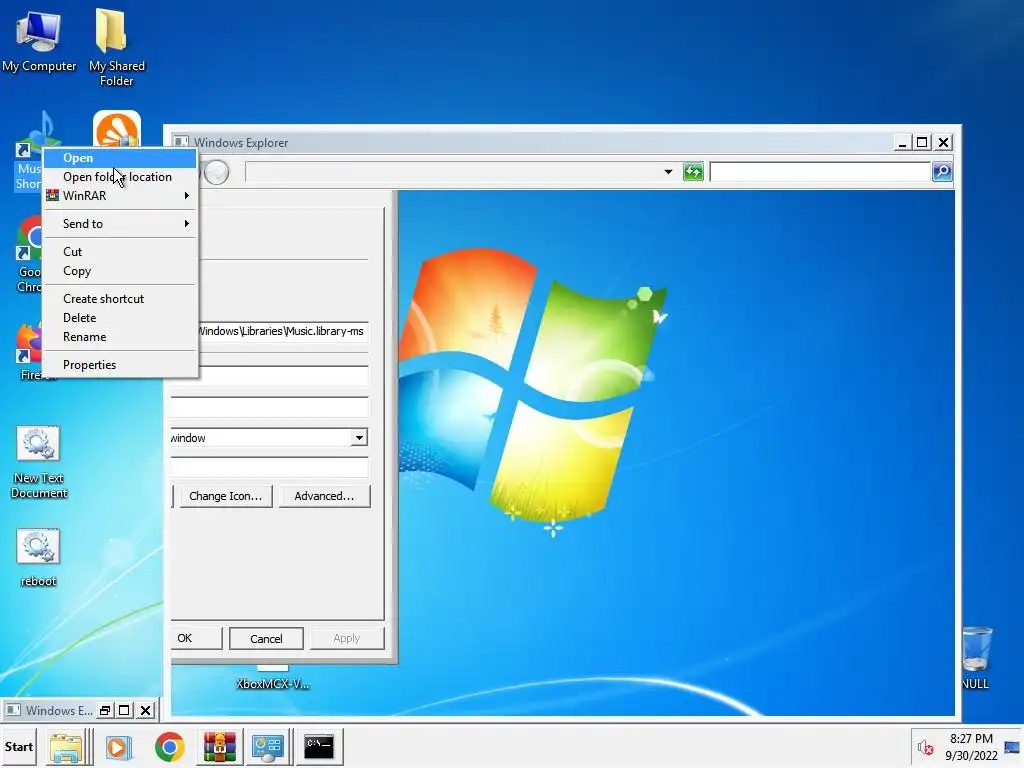
Task: Close the minimized Windows E... bar
Action: pos(146,711)
